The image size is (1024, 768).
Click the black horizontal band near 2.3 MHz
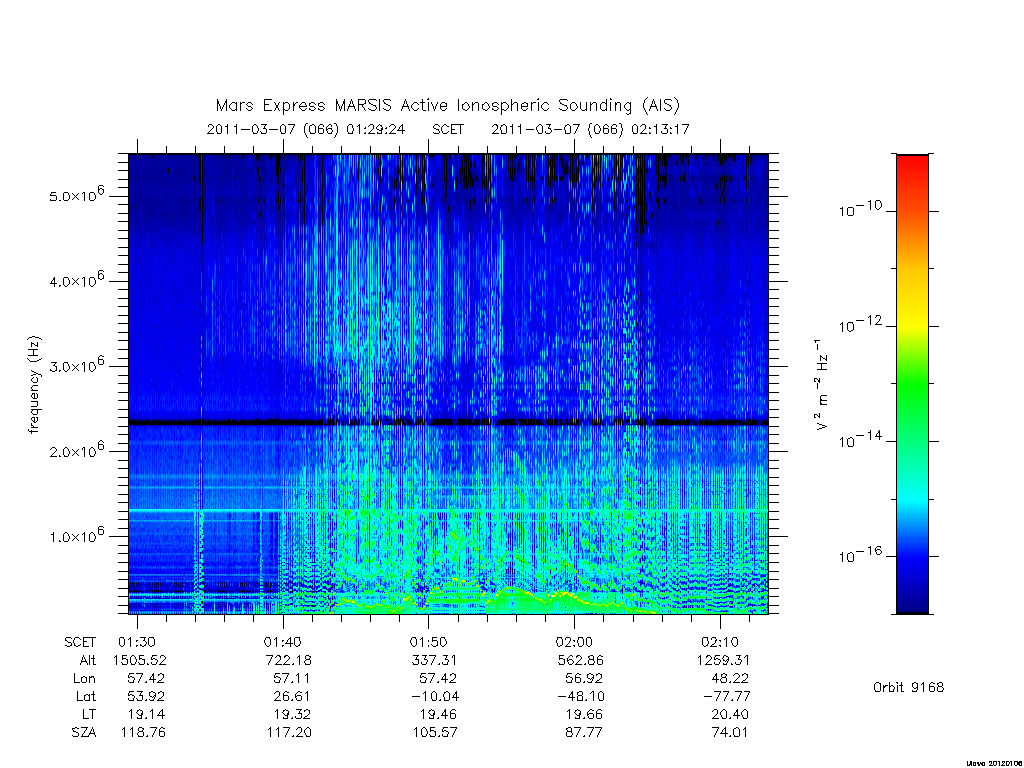(x=449, y=423)
